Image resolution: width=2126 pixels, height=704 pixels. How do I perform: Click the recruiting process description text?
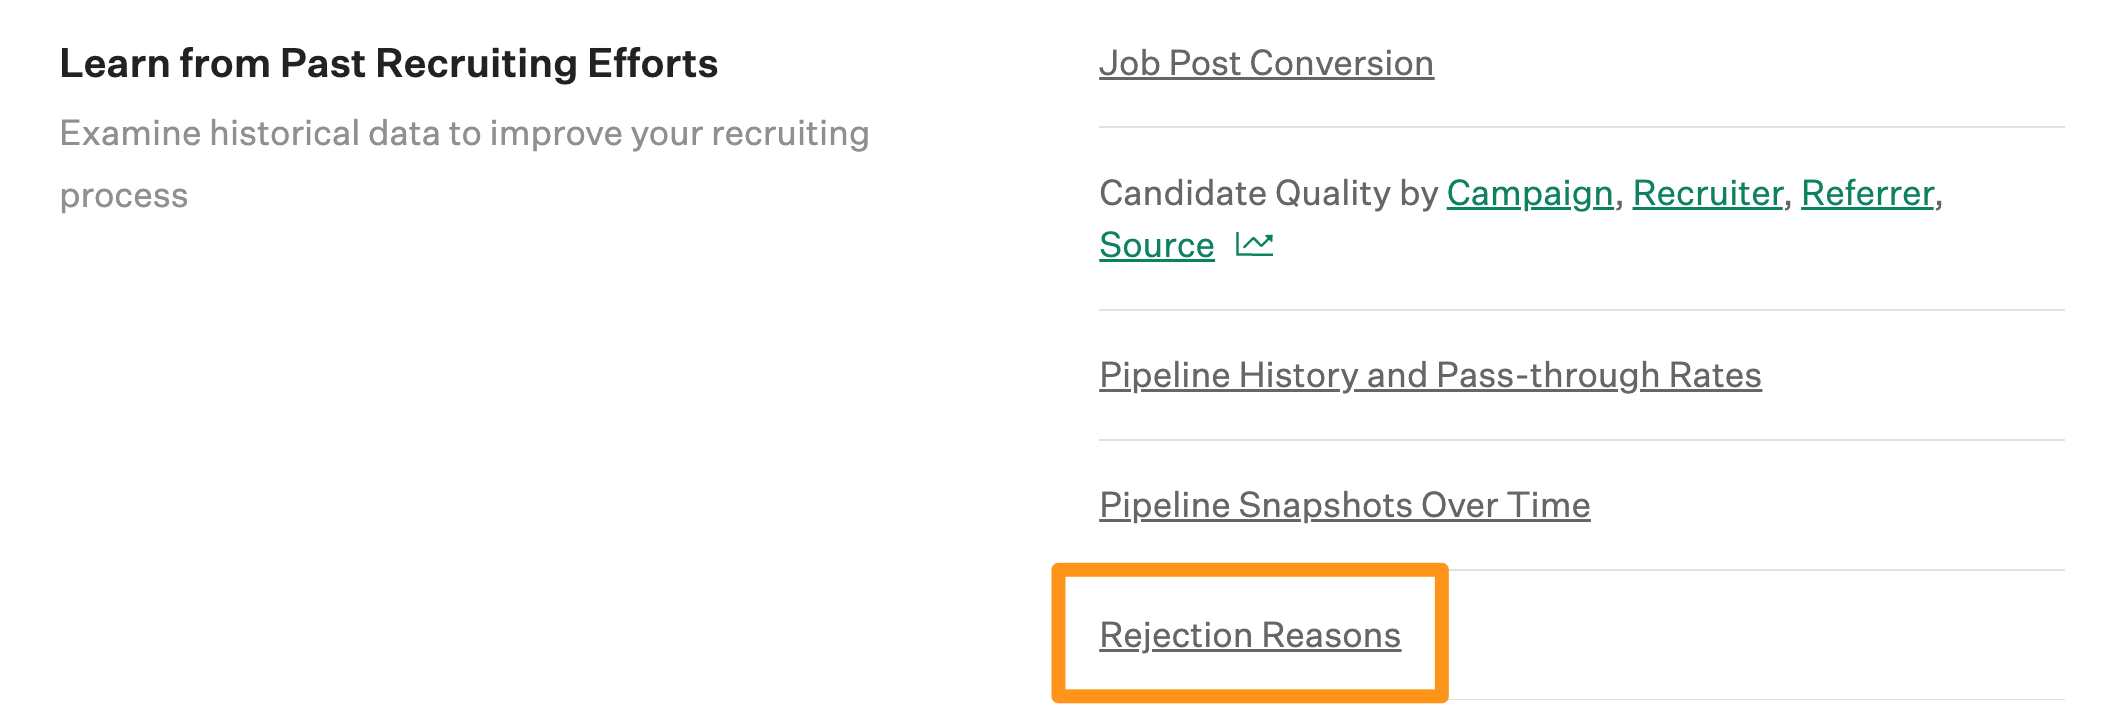465,131
